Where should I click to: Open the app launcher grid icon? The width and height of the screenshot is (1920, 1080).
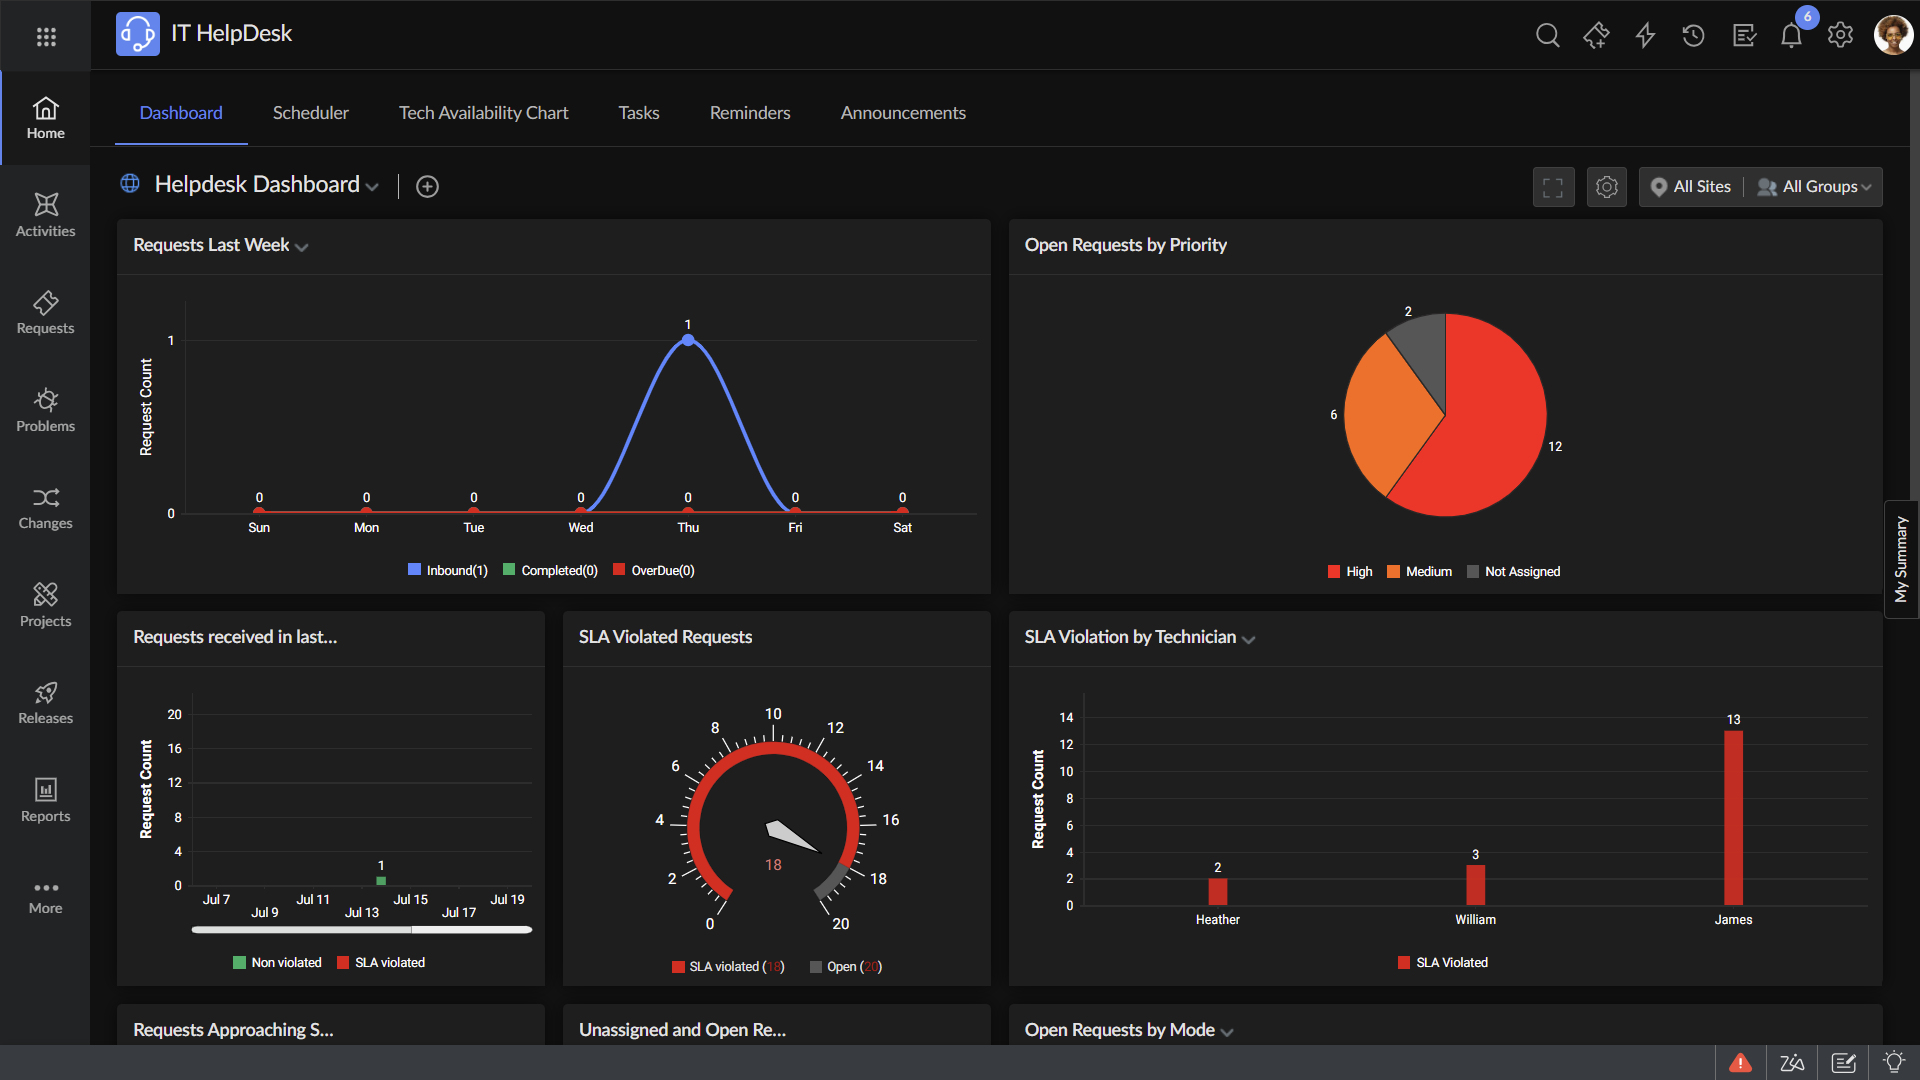[x=46, y=37]
